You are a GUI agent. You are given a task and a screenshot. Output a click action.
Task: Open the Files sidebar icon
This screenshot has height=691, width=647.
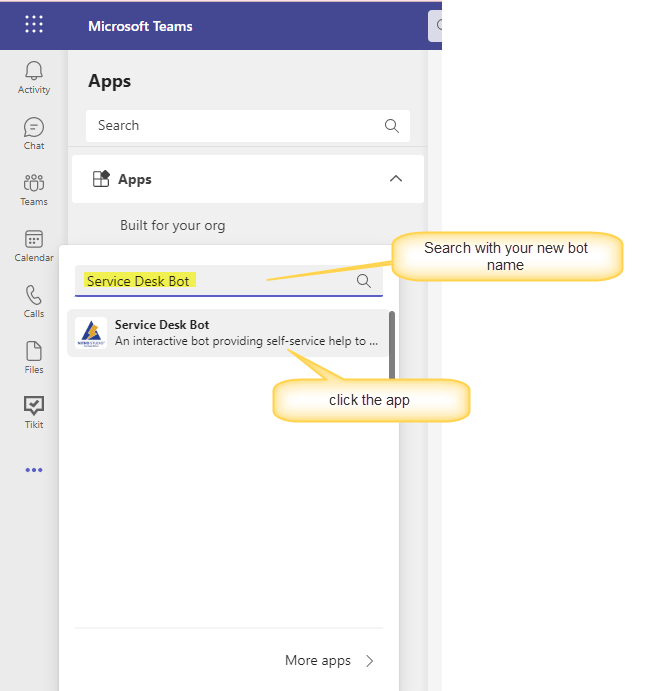point(34,357)
